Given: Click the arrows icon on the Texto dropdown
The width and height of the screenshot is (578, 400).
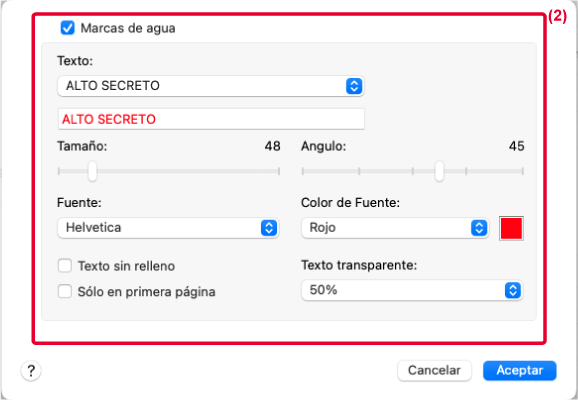Looking at the screenshot, I should pyautogui.click(x=354, y=86).
